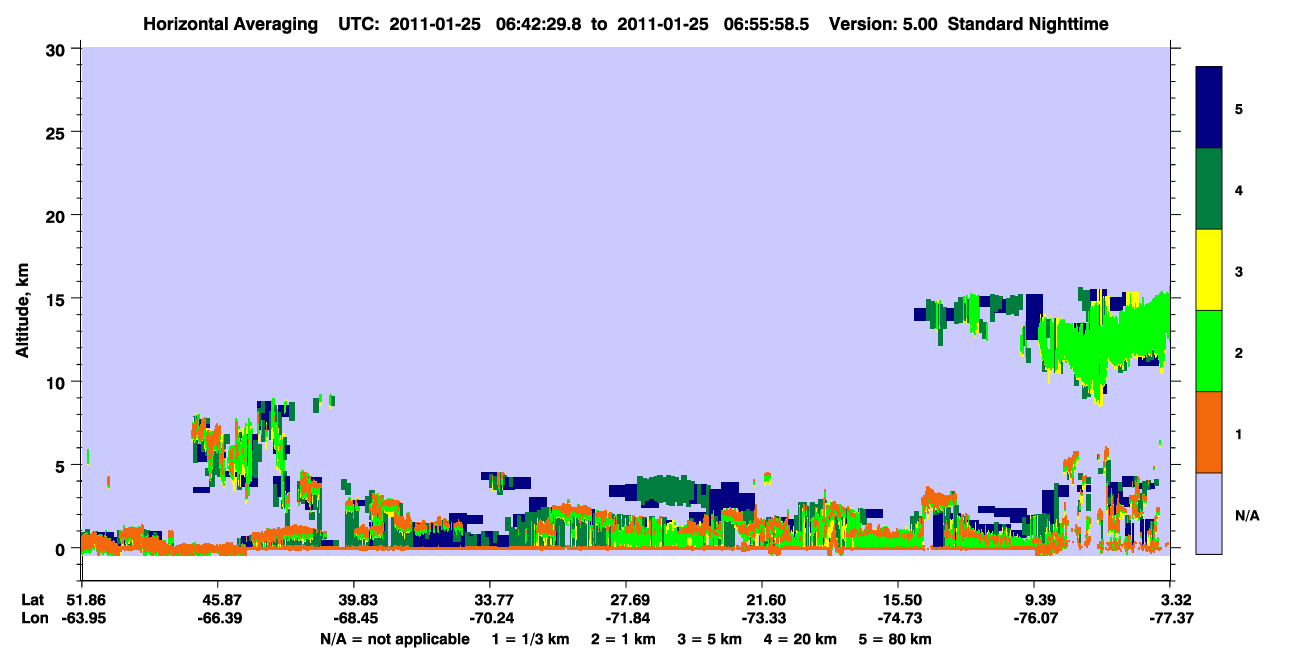
Task: Click the '3 = 5 km' legend entry
Action: (x=710, y=638)
